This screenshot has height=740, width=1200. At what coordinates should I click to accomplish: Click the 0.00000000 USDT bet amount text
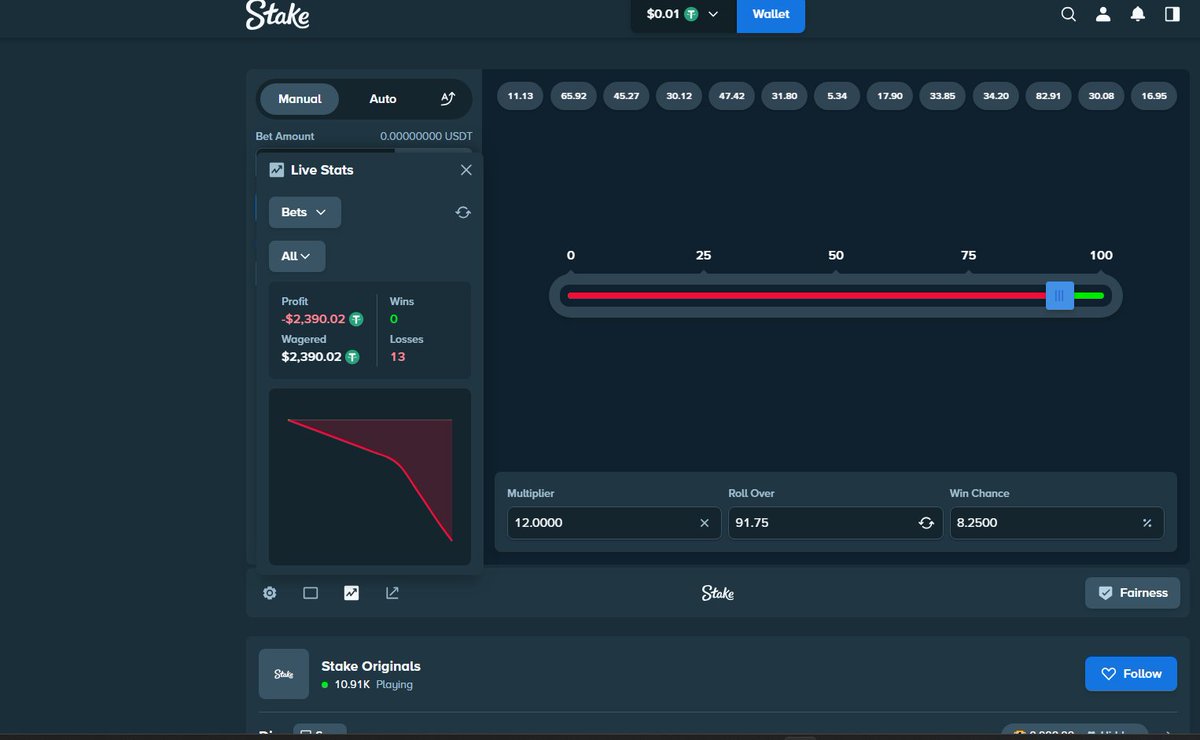coord(426,136)
